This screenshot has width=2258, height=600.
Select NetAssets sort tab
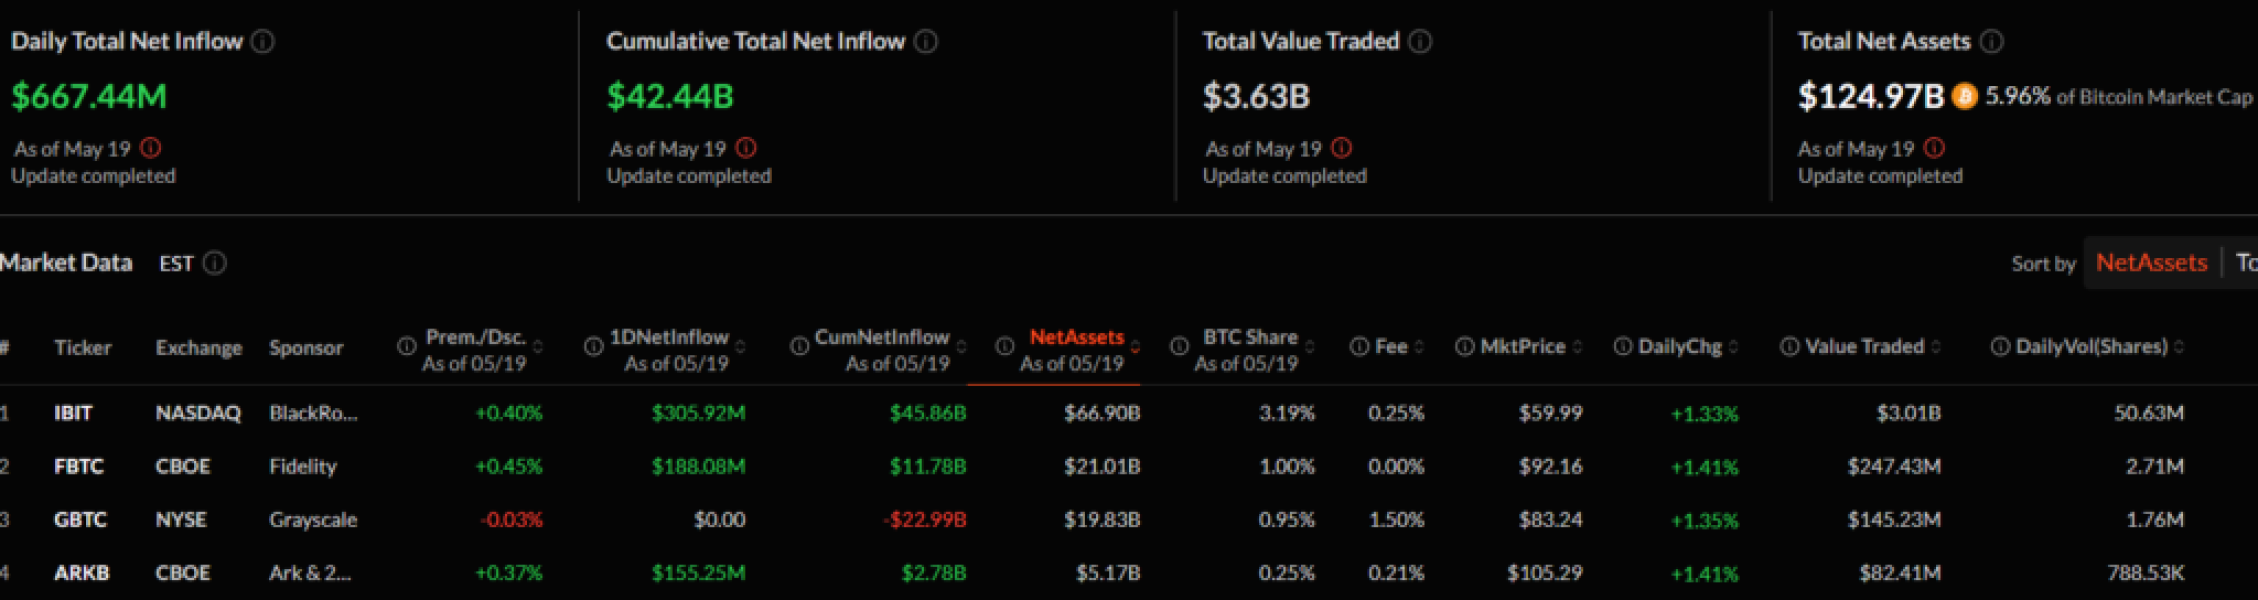point(2151,263)
